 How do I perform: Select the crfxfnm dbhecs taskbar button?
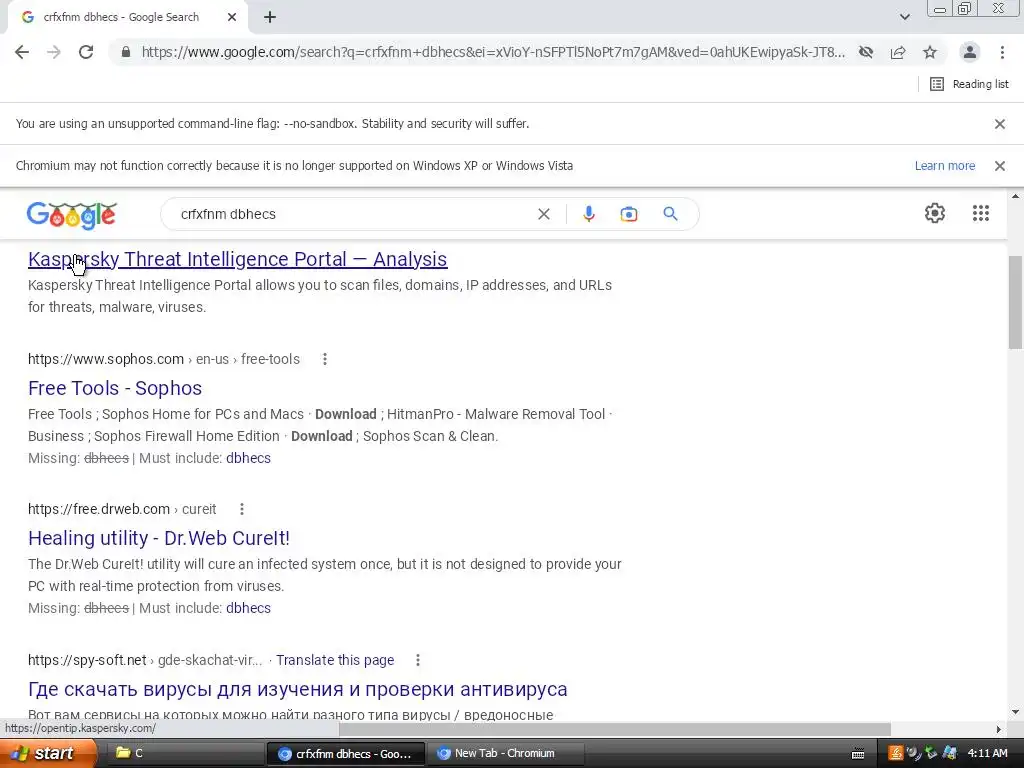coord(346,754)
